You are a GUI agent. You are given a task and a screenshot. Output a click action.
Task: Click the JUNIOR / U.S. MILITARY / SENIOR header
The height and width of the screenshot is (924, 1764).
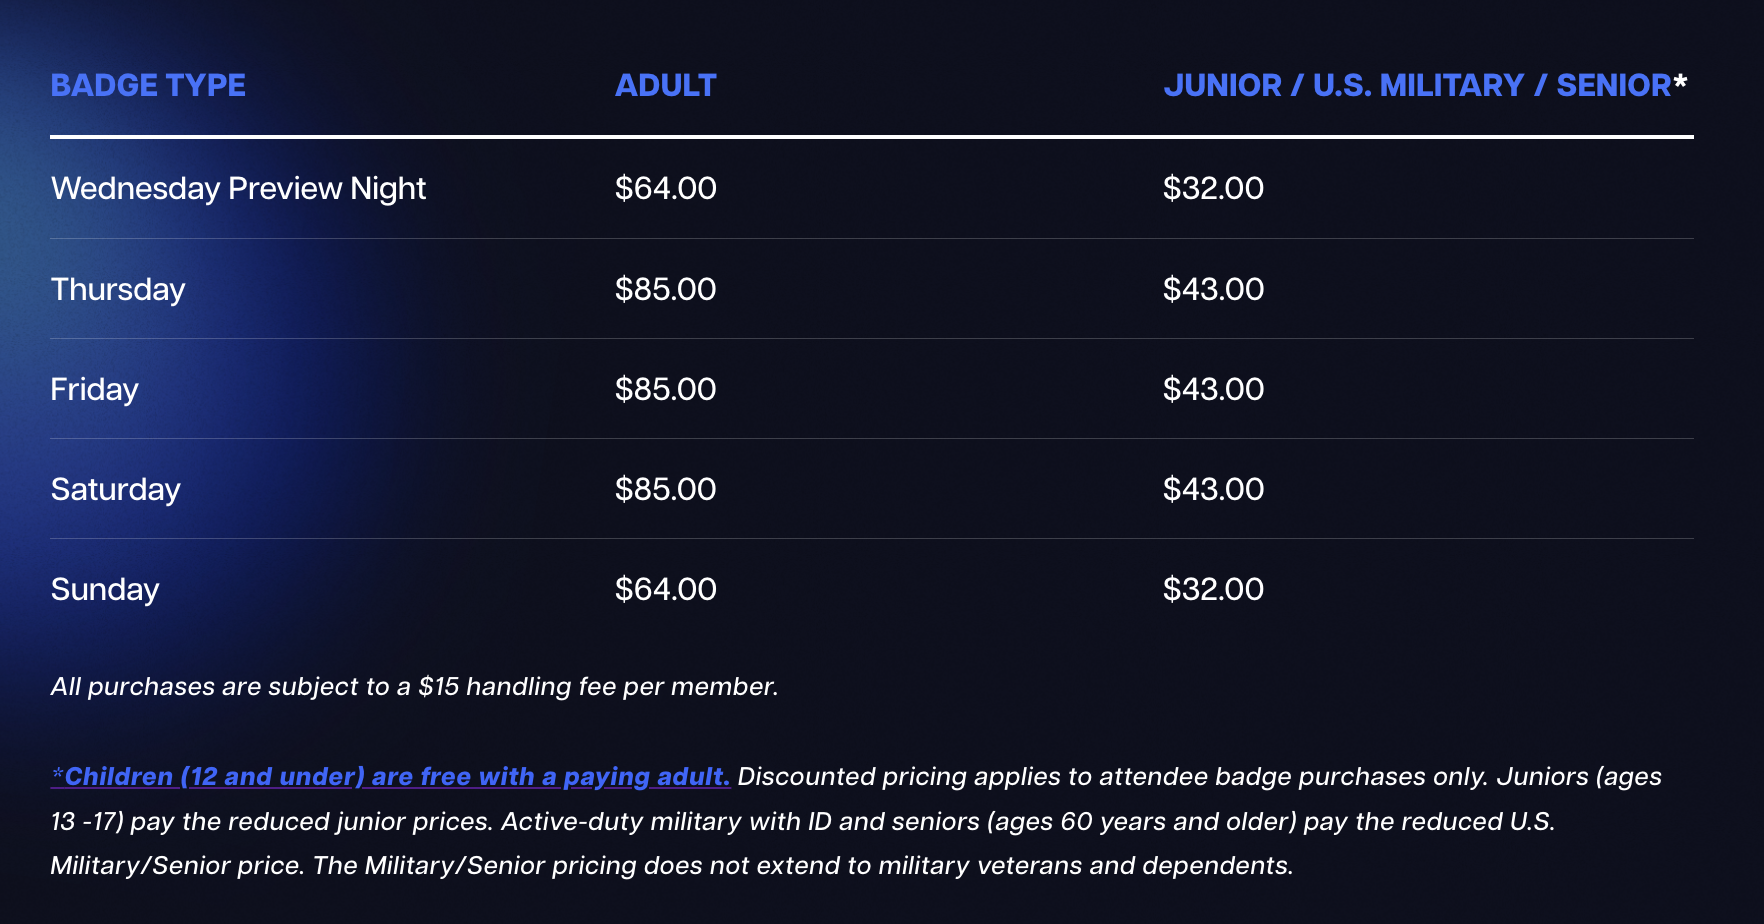1424,86
